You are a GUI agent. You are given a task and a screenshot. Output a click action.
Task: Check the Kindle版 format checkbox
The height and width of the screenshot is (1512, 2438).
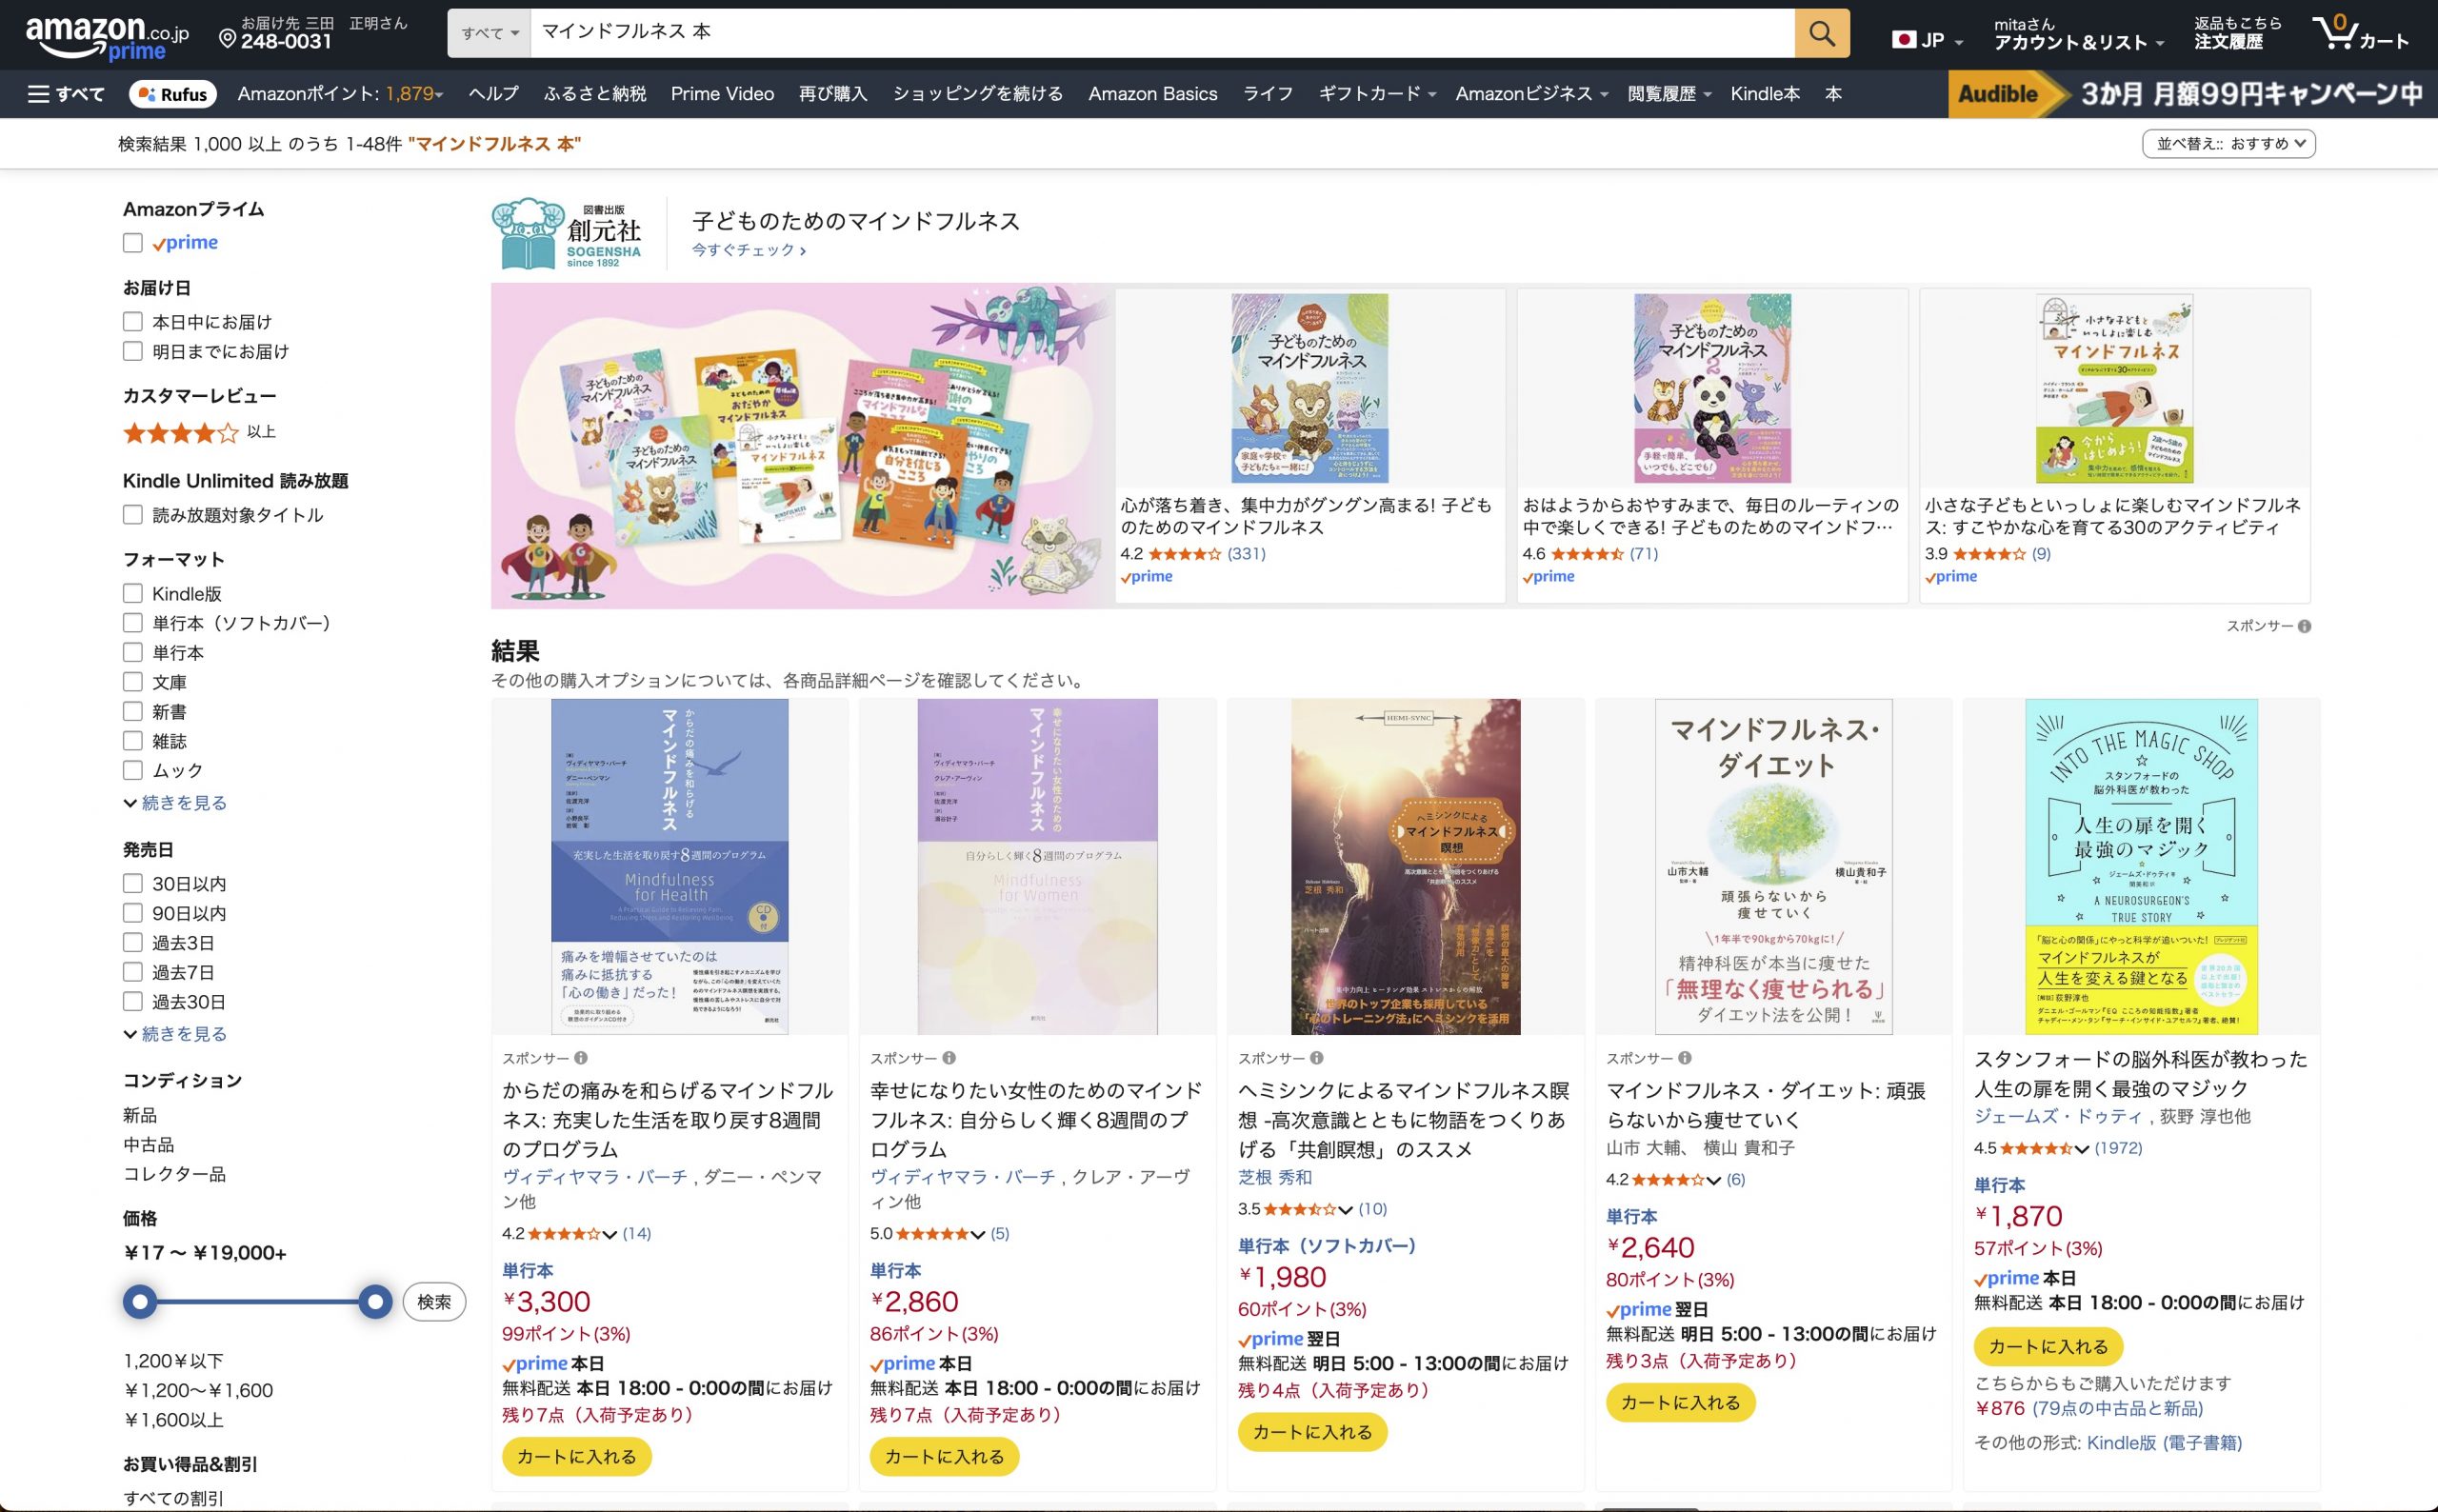pyautogui.click(x=132, y=593)
